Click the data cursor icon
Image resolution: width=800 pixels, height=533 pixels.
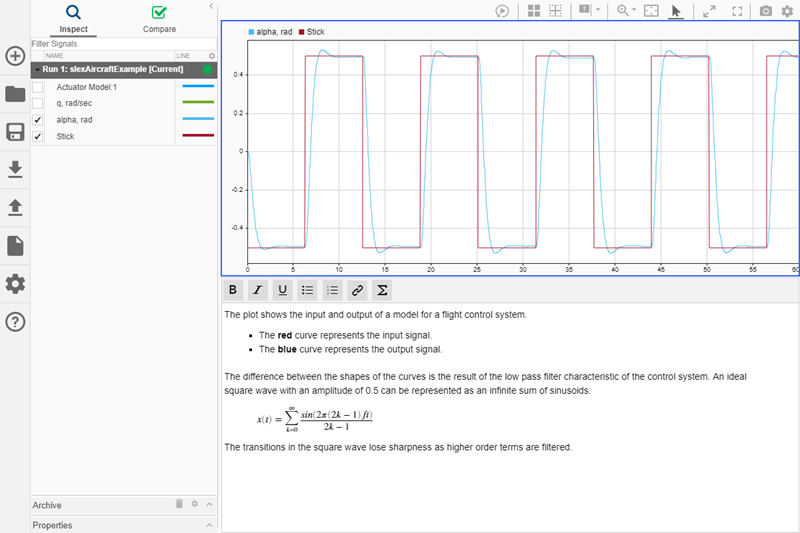pos(585,10)
